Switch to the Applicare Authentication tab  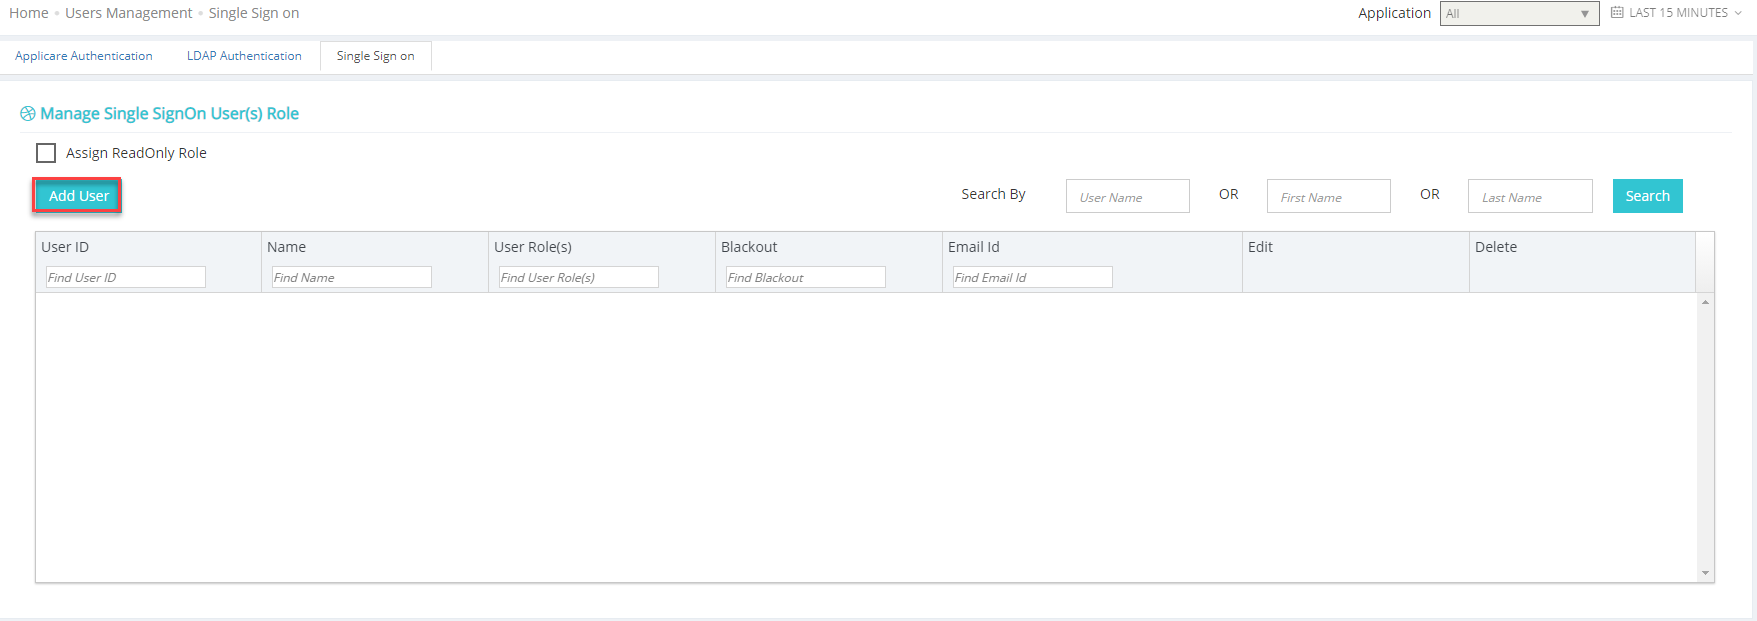(x=84, y=56)
